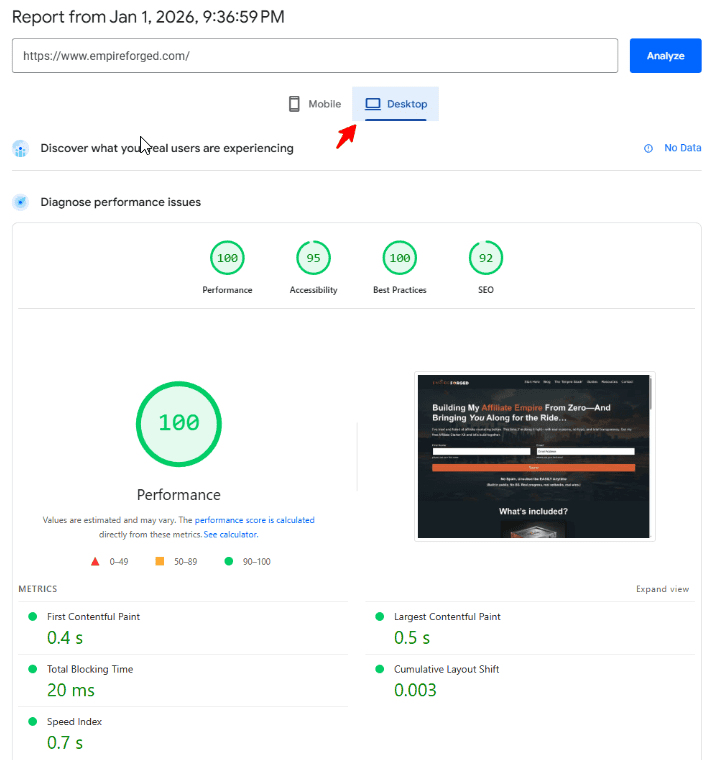Click the Cumulative Layout Shift label
This screenshot has width=706, height=760.
click(446, 669)
